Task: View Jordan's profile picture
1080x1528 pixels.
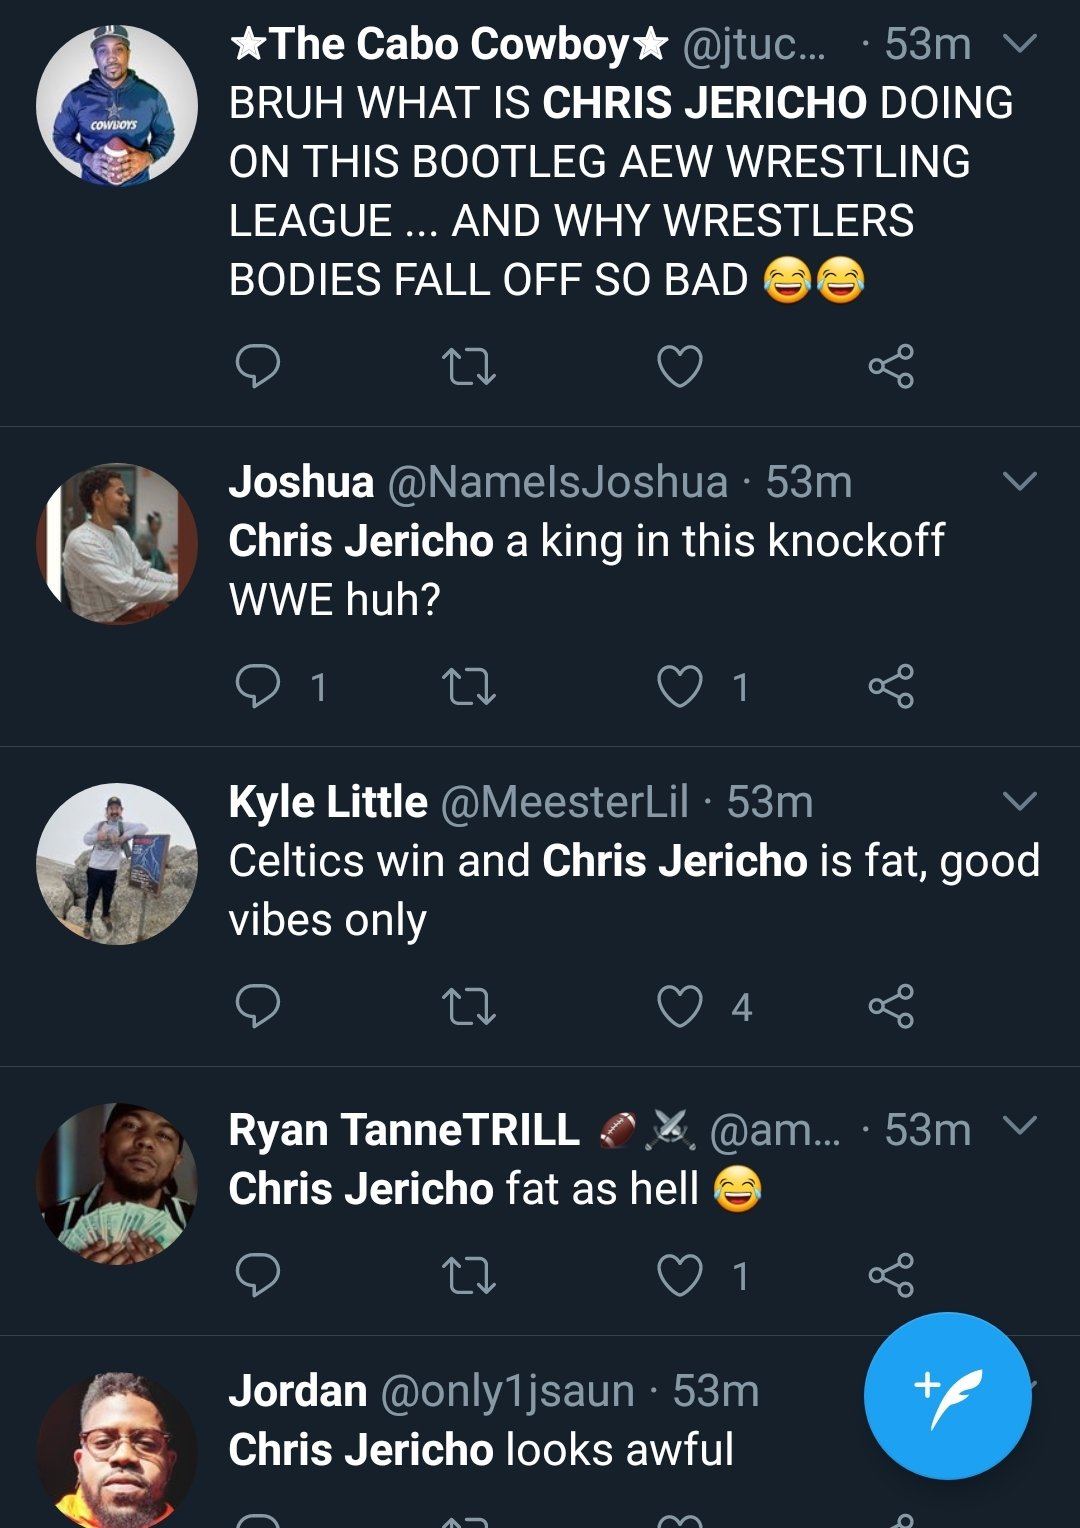Action: coord(117,1450)
